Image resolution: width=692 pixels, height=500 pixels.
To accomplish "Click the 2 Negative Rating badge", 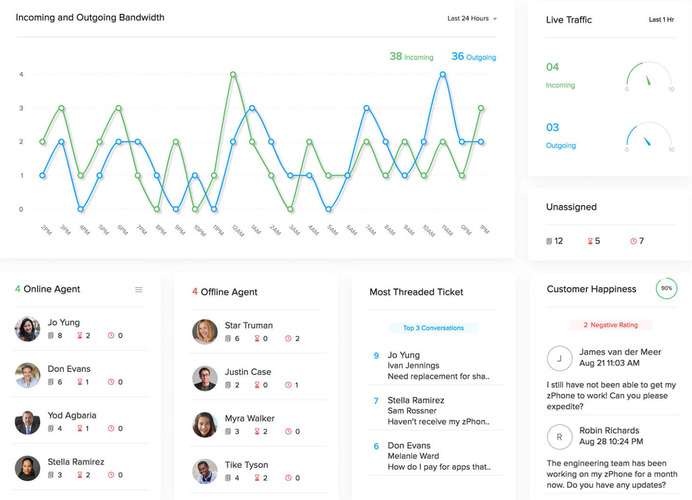I will click(611, 325).
